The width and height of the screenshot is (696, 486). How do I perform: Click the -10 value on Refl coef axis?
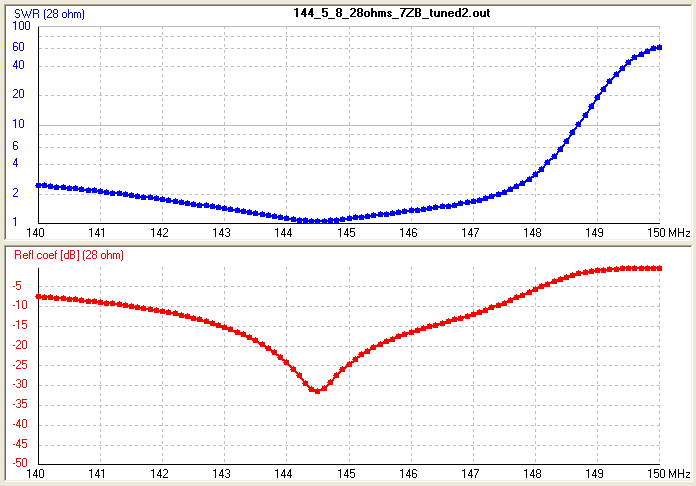[x=20, y=305]
